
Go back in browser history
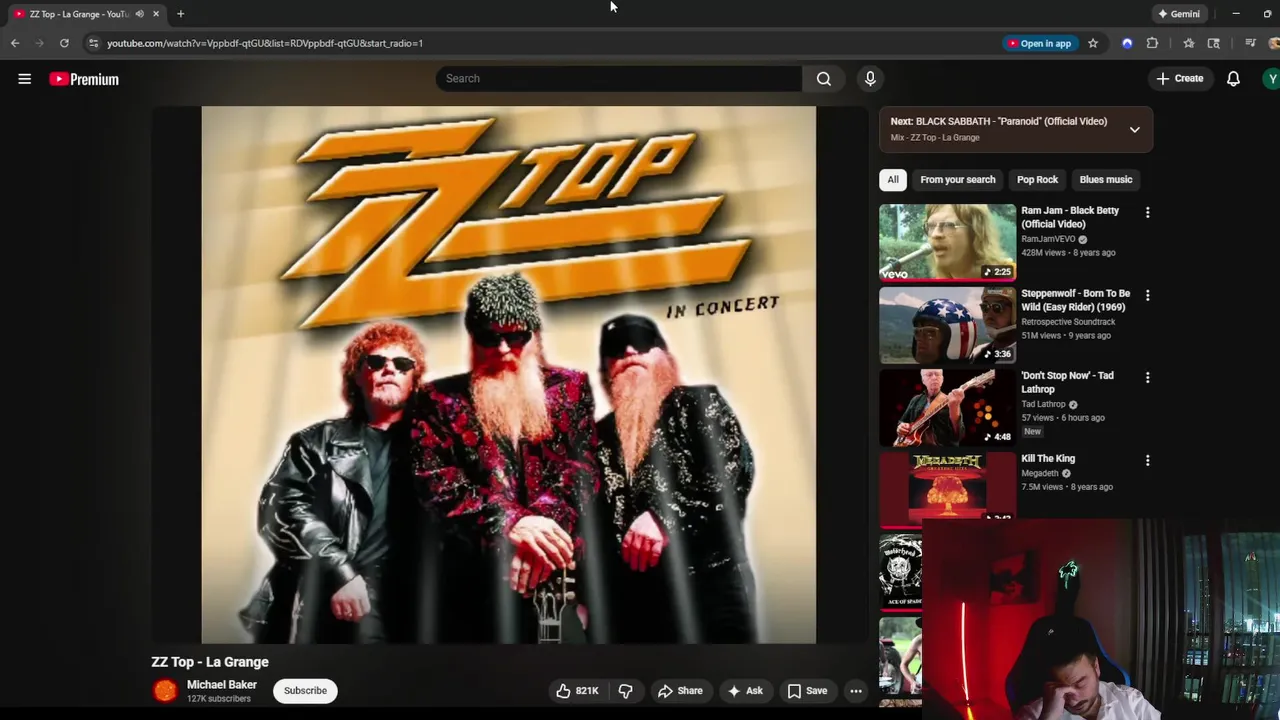15,43
